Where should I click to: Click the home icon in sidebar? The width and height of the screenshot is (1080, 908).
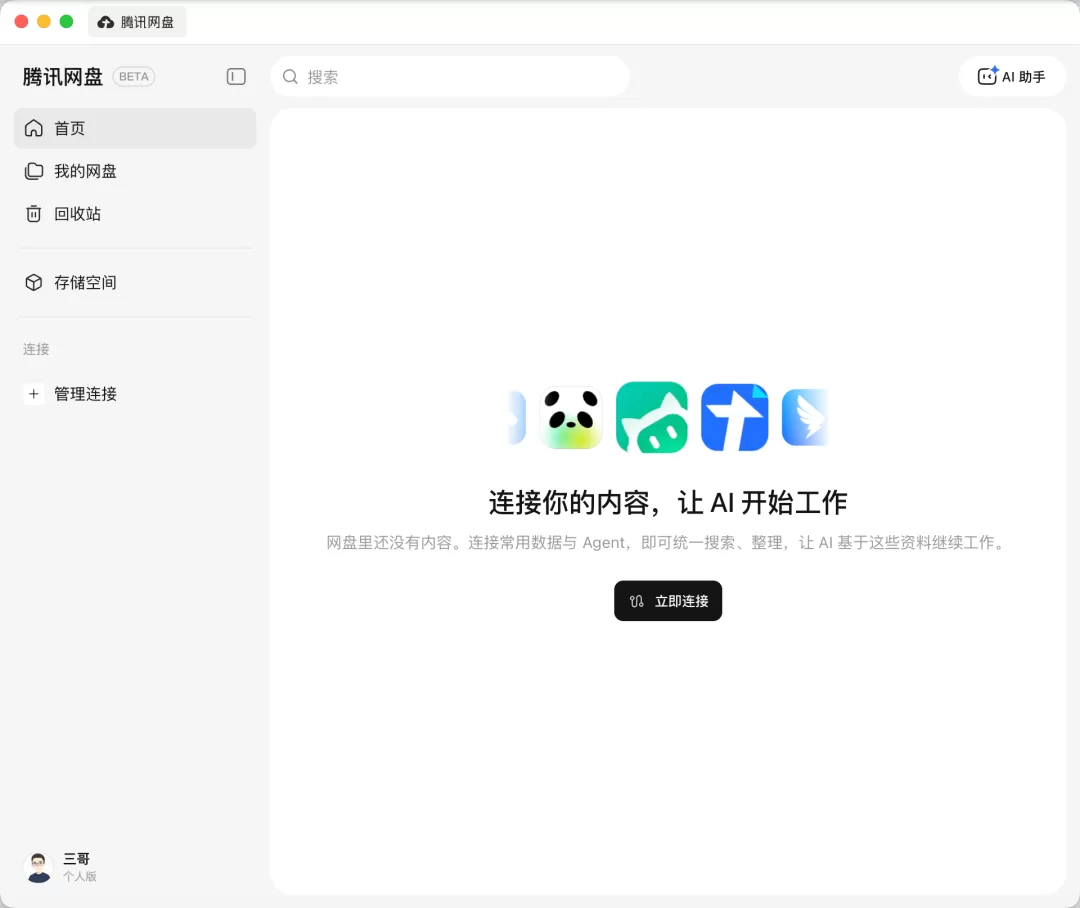(34, 128)
